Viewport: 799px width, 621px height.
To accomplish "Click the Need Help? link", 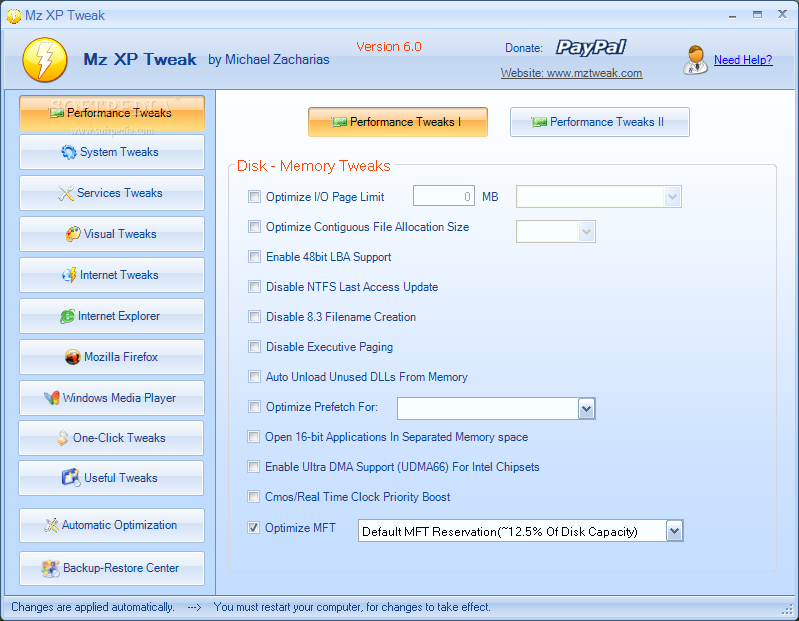I will pos(743,60).
